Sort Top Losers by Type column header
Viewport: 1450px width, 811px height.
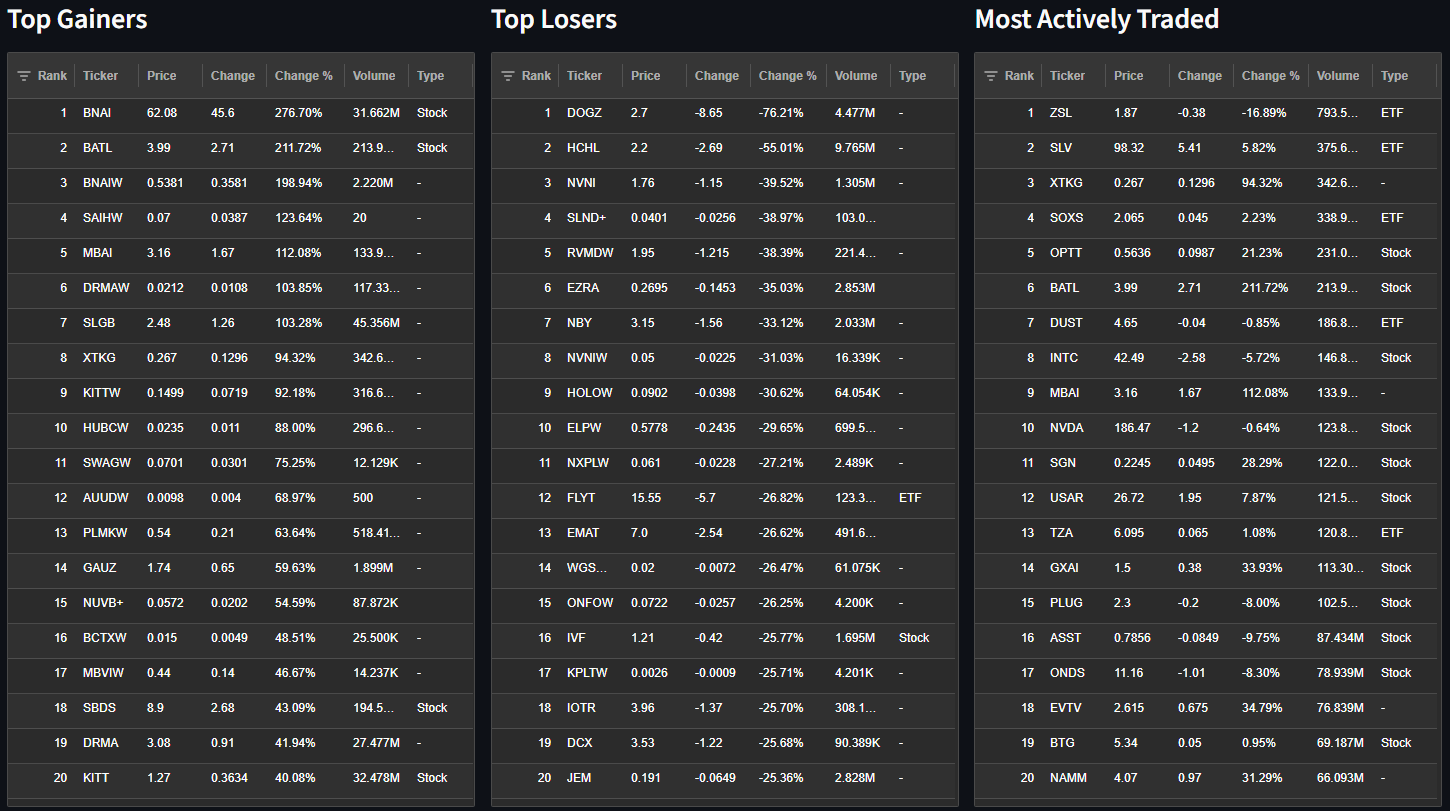912,76
